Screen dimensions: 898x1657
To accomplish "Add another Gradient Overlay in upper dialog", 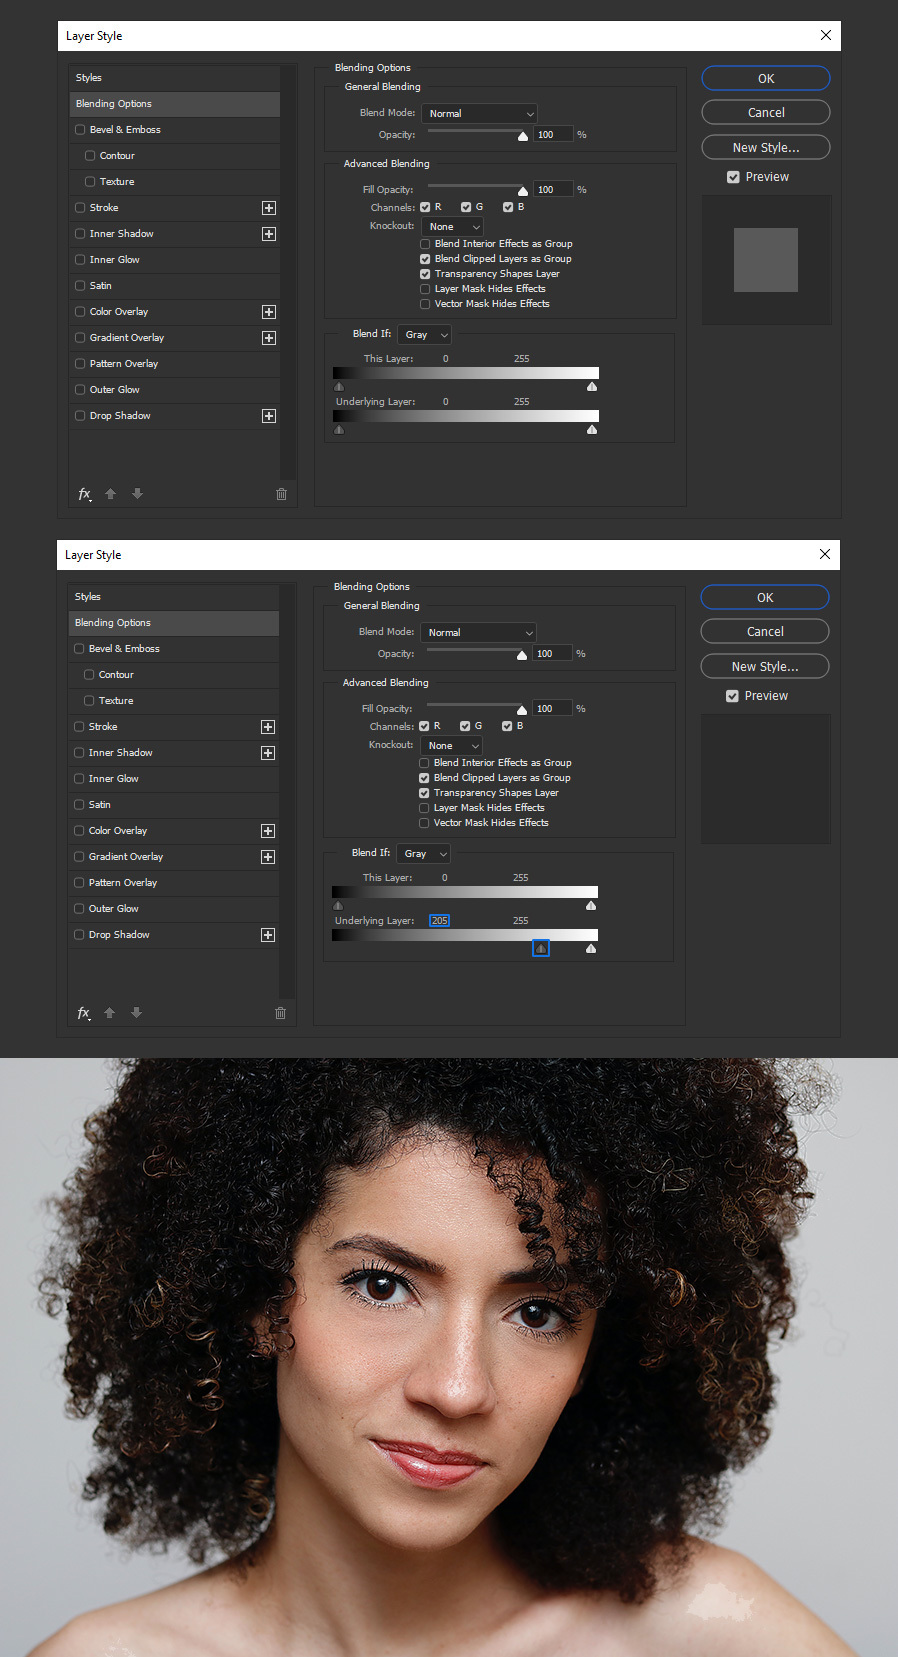I will [269, 338].
